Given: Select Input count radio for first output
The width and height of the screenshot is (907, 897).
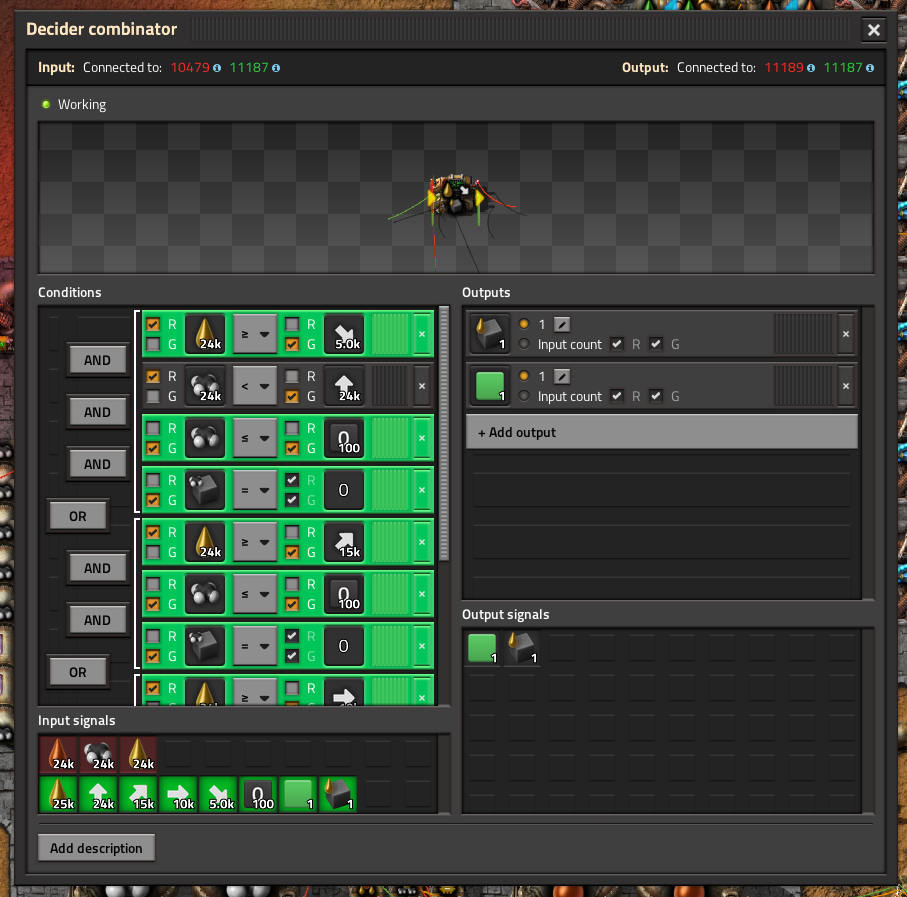Looking at the screenshot, I should (x=524, y=344).
